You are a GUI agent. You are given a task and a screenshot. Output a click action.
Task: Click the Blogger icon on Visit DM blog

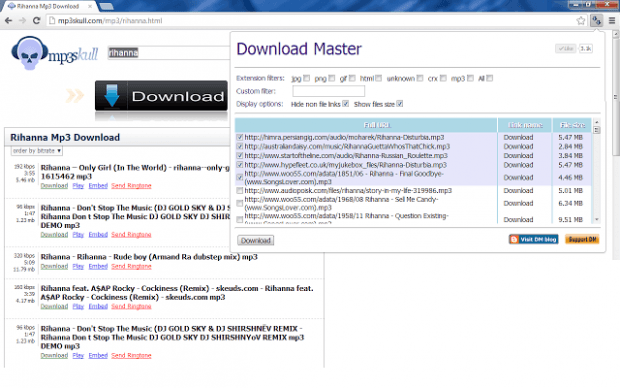coord(514,239)
